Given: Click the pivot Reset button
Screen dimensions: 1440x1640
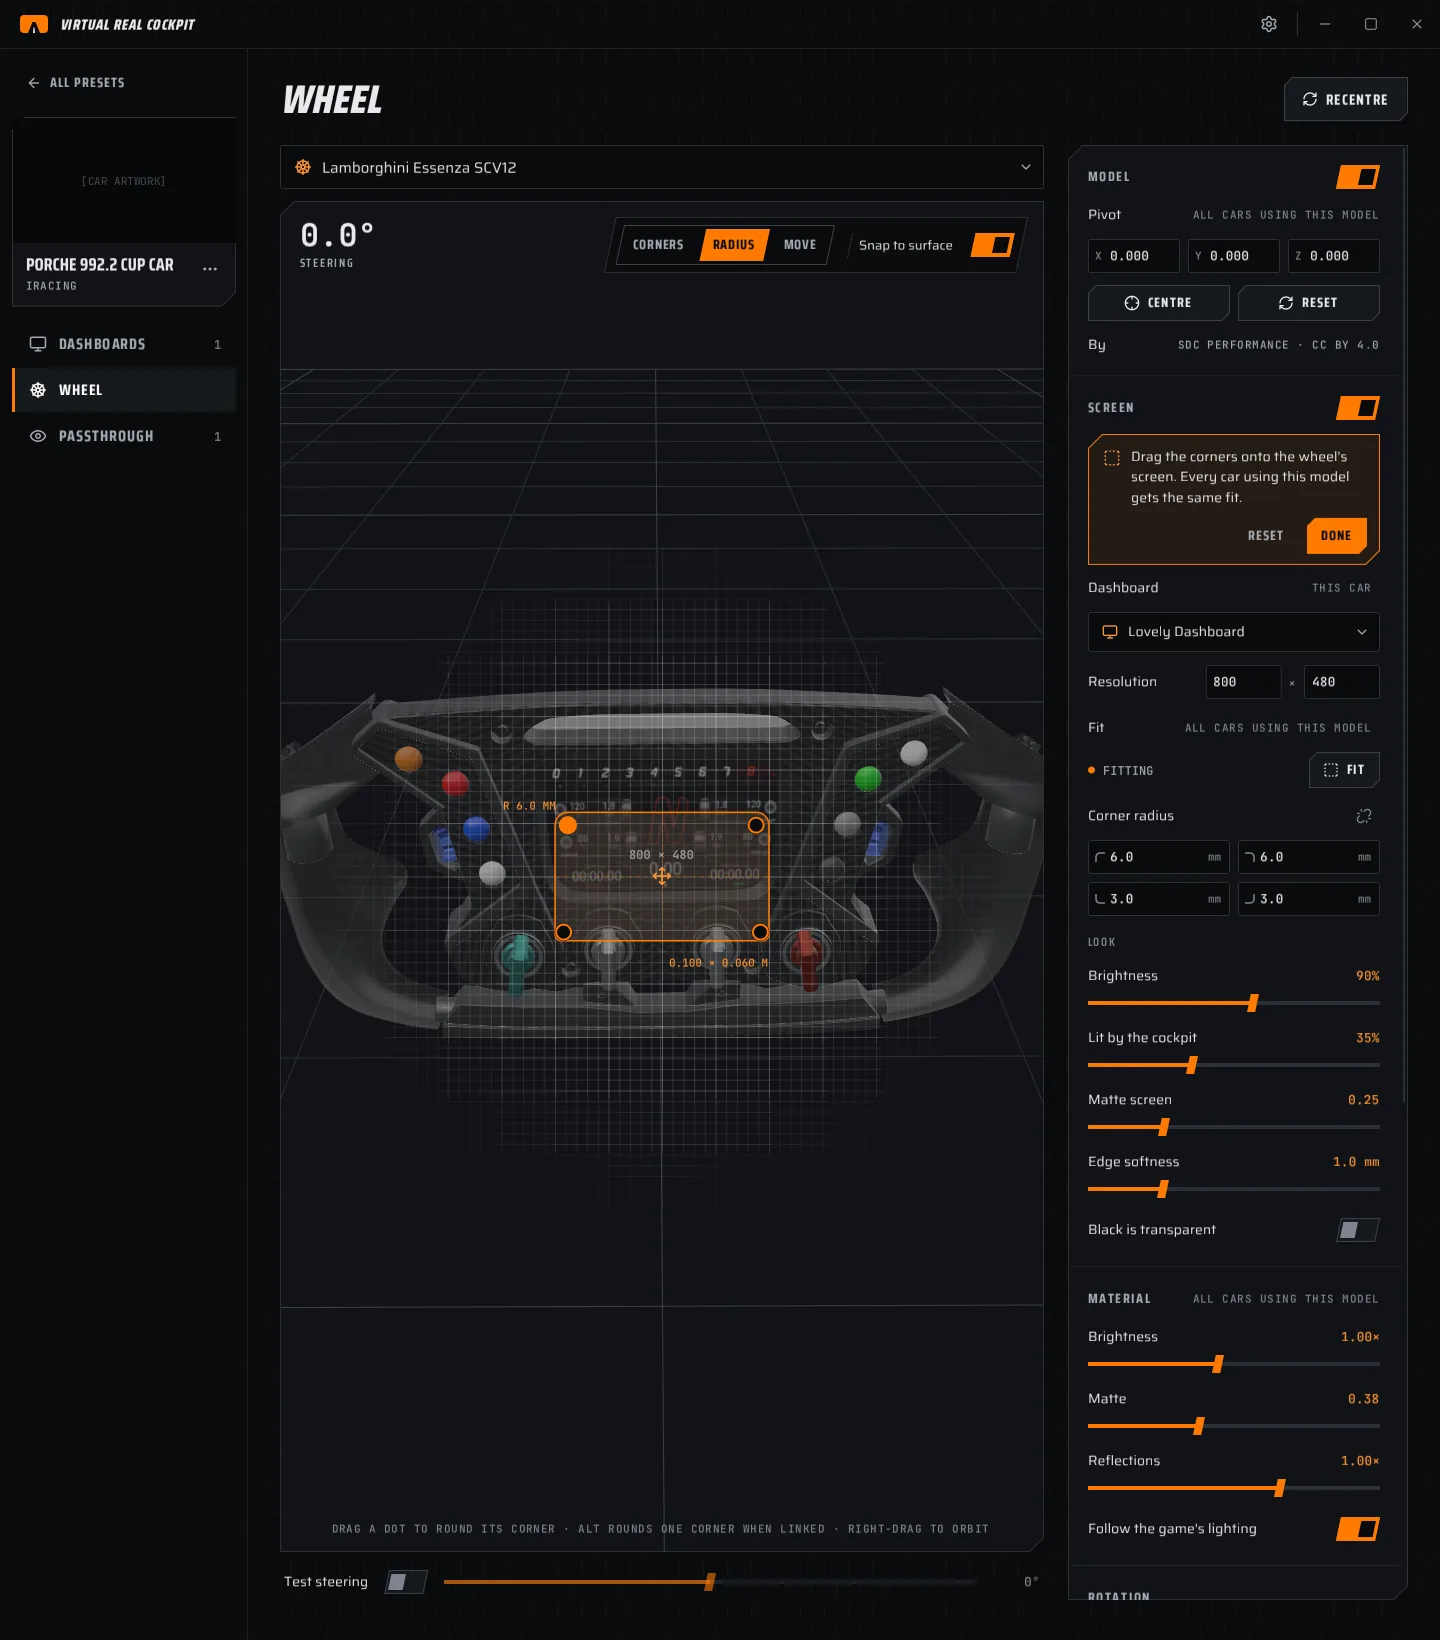Looking at the screenshot, I should 1309,303.
